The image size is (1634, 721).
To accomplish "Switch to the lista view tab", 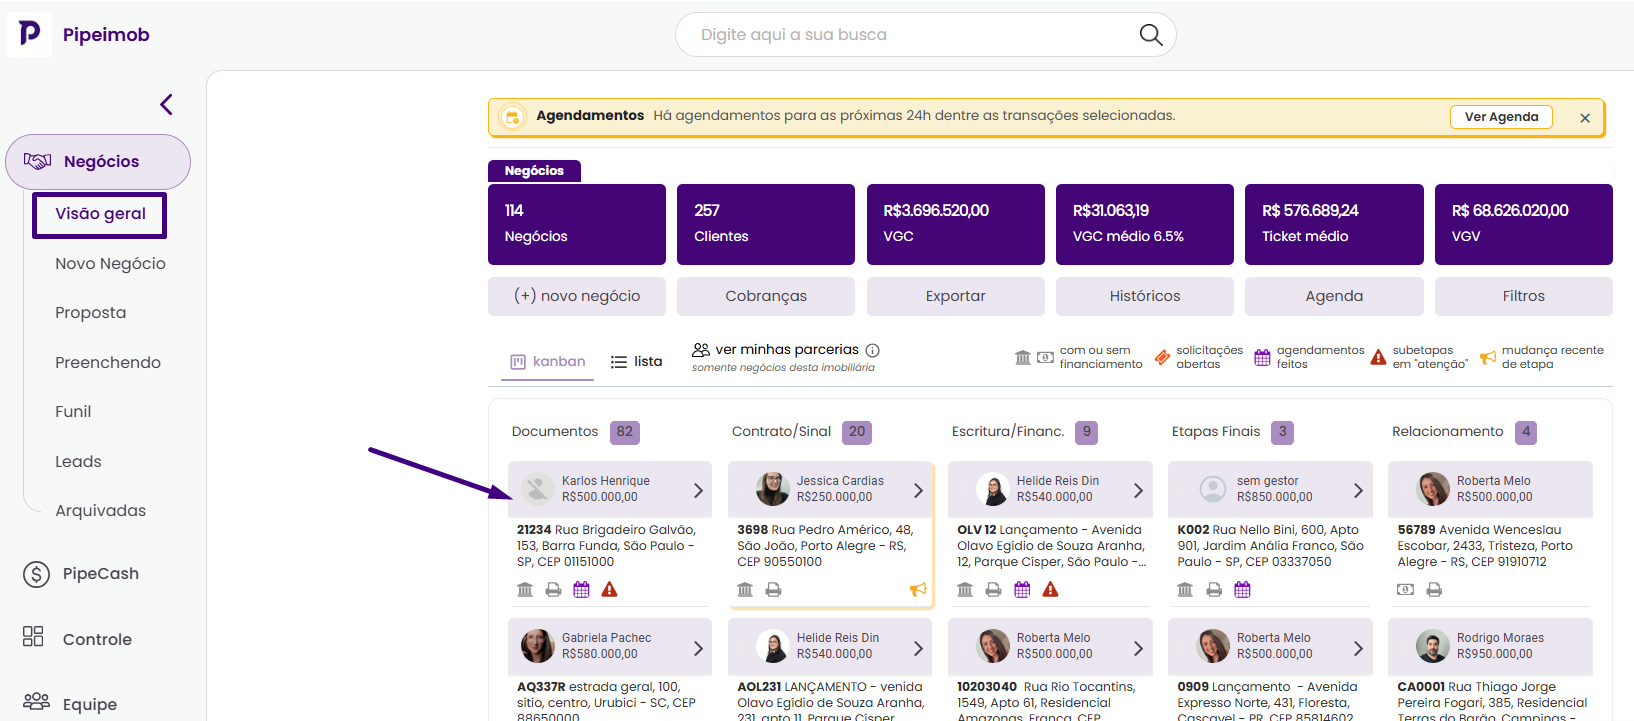I will pos(636,362).
